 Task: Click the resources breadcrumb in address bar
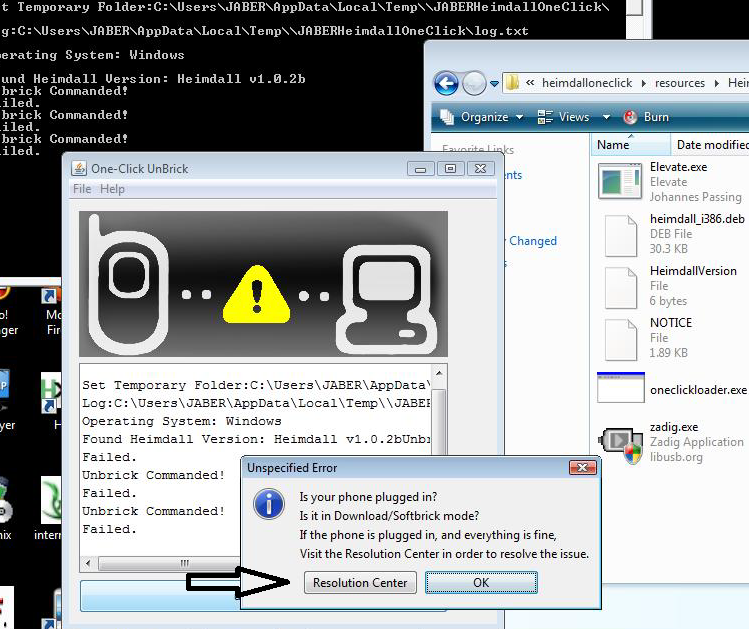(x=680, y=83)
